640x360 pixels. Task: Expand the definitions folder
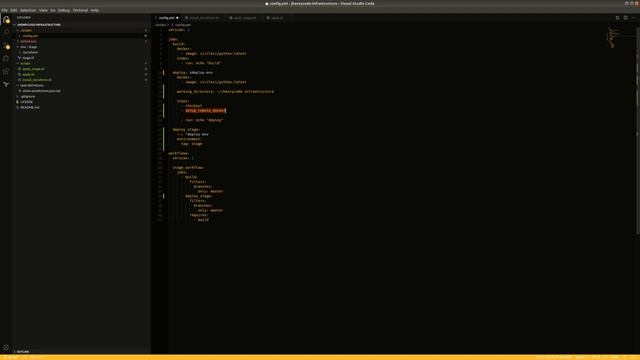(82, 41)
